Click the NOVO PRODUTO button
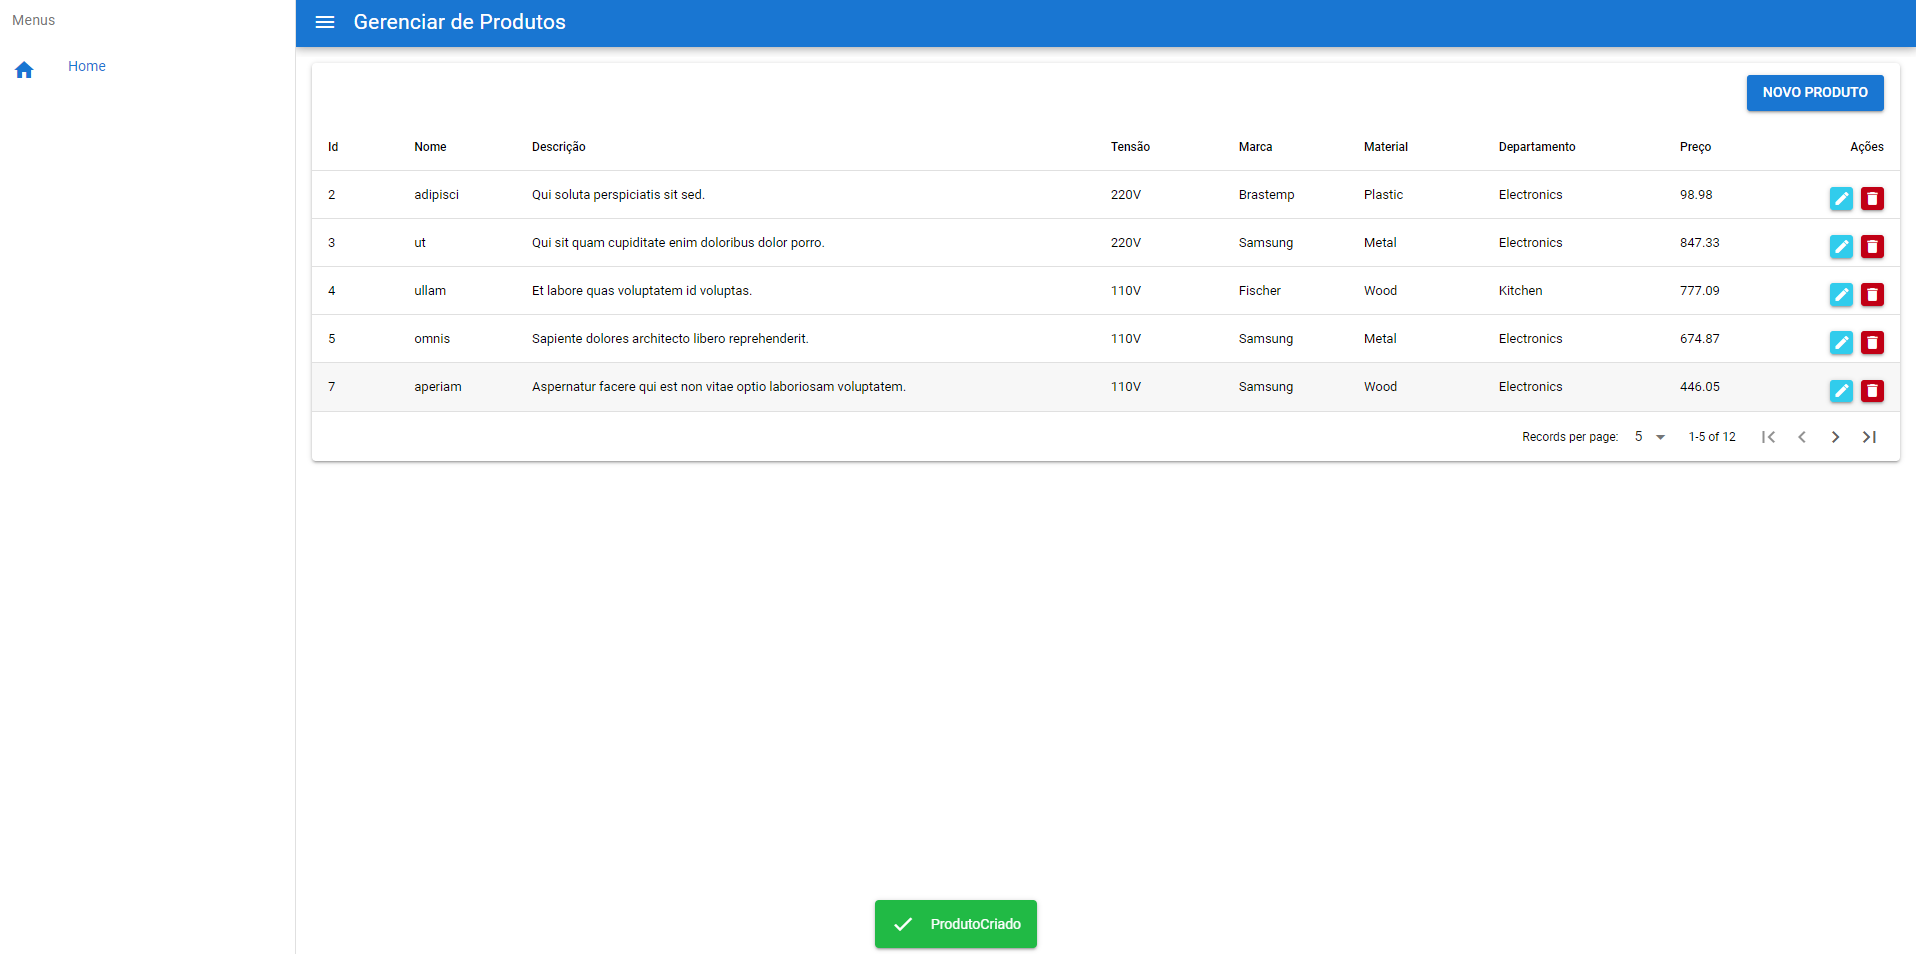 [1815, 92]
